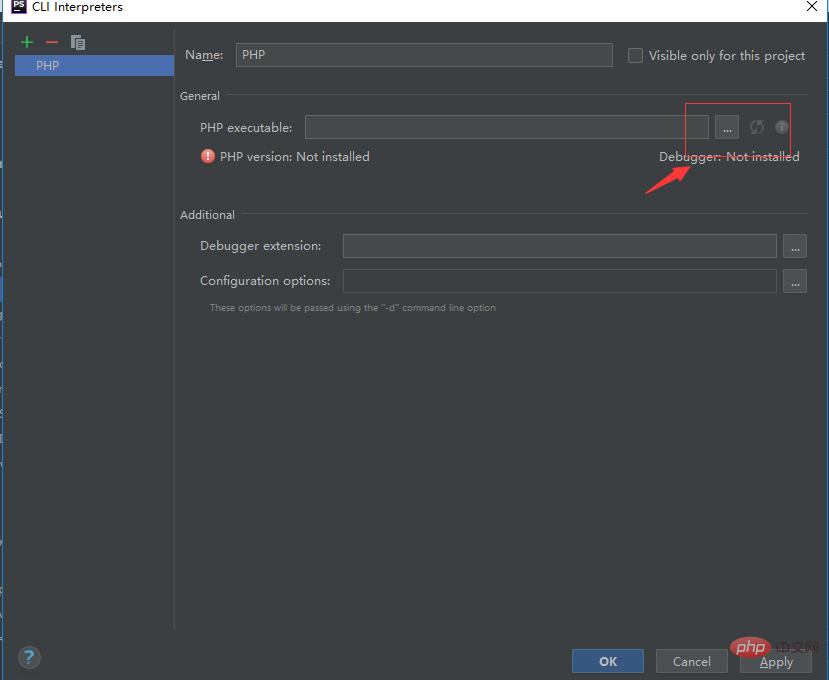Screen dimensions: 829x680
Task: Browse for the PHP executable path
Action: coord(727,127)
